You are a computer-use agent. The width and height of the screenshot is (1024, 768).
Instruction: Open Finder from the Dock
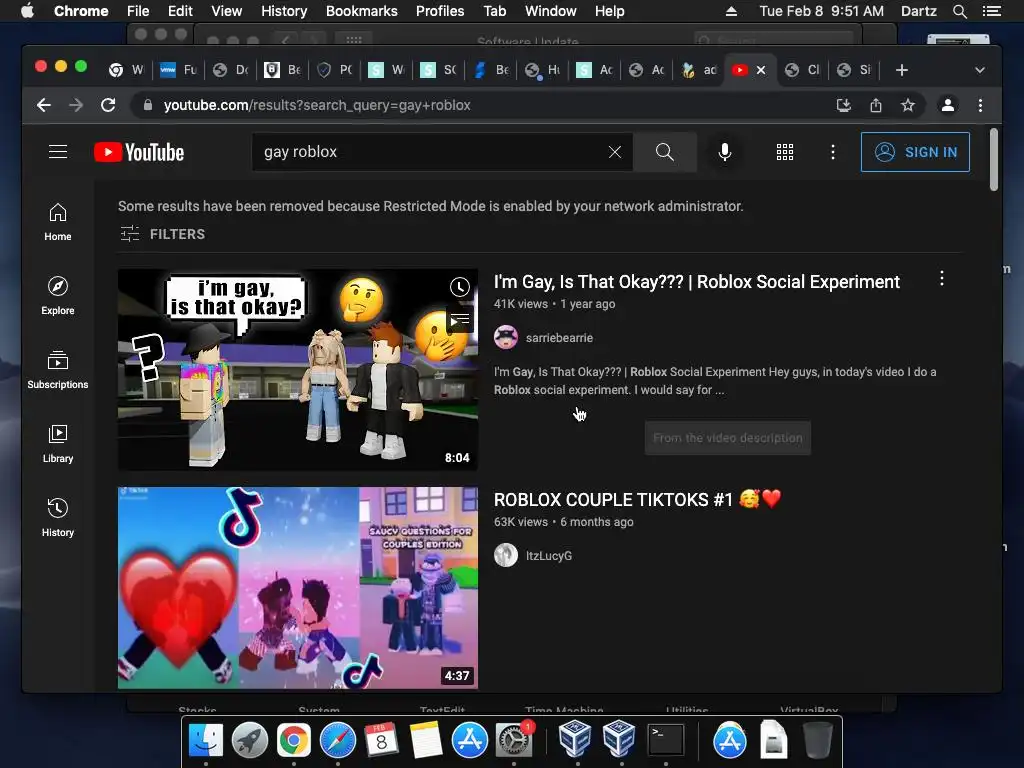tap(206, 740)
